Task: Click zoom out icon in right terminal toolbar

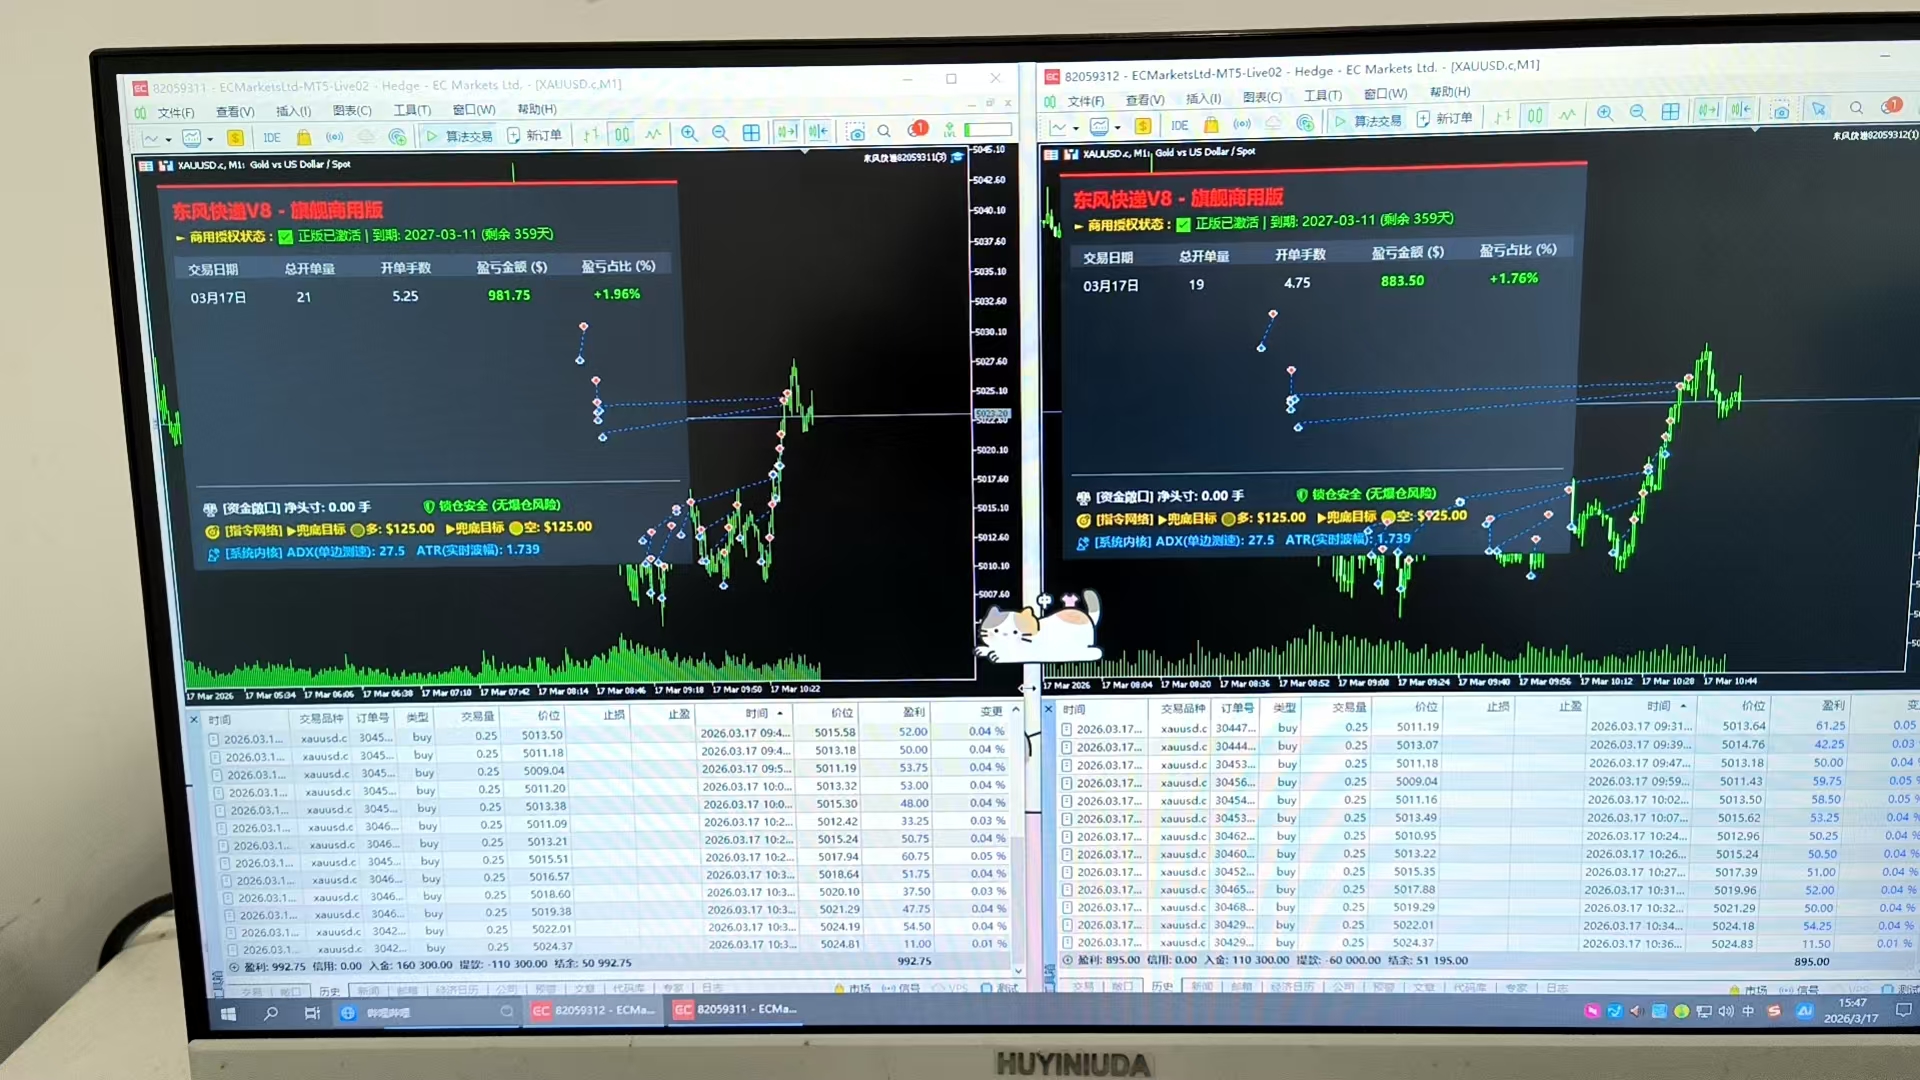Action: pyautogui.click(x=1637, y=113)
